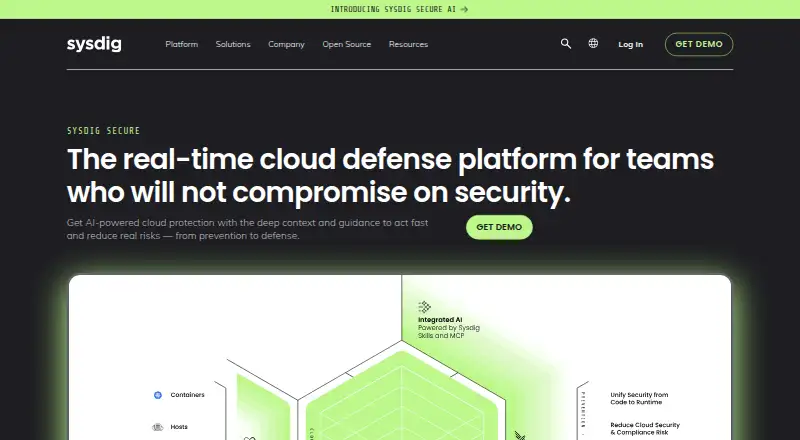
Task: Open the Platform menu
Action: tap(182, 44)
